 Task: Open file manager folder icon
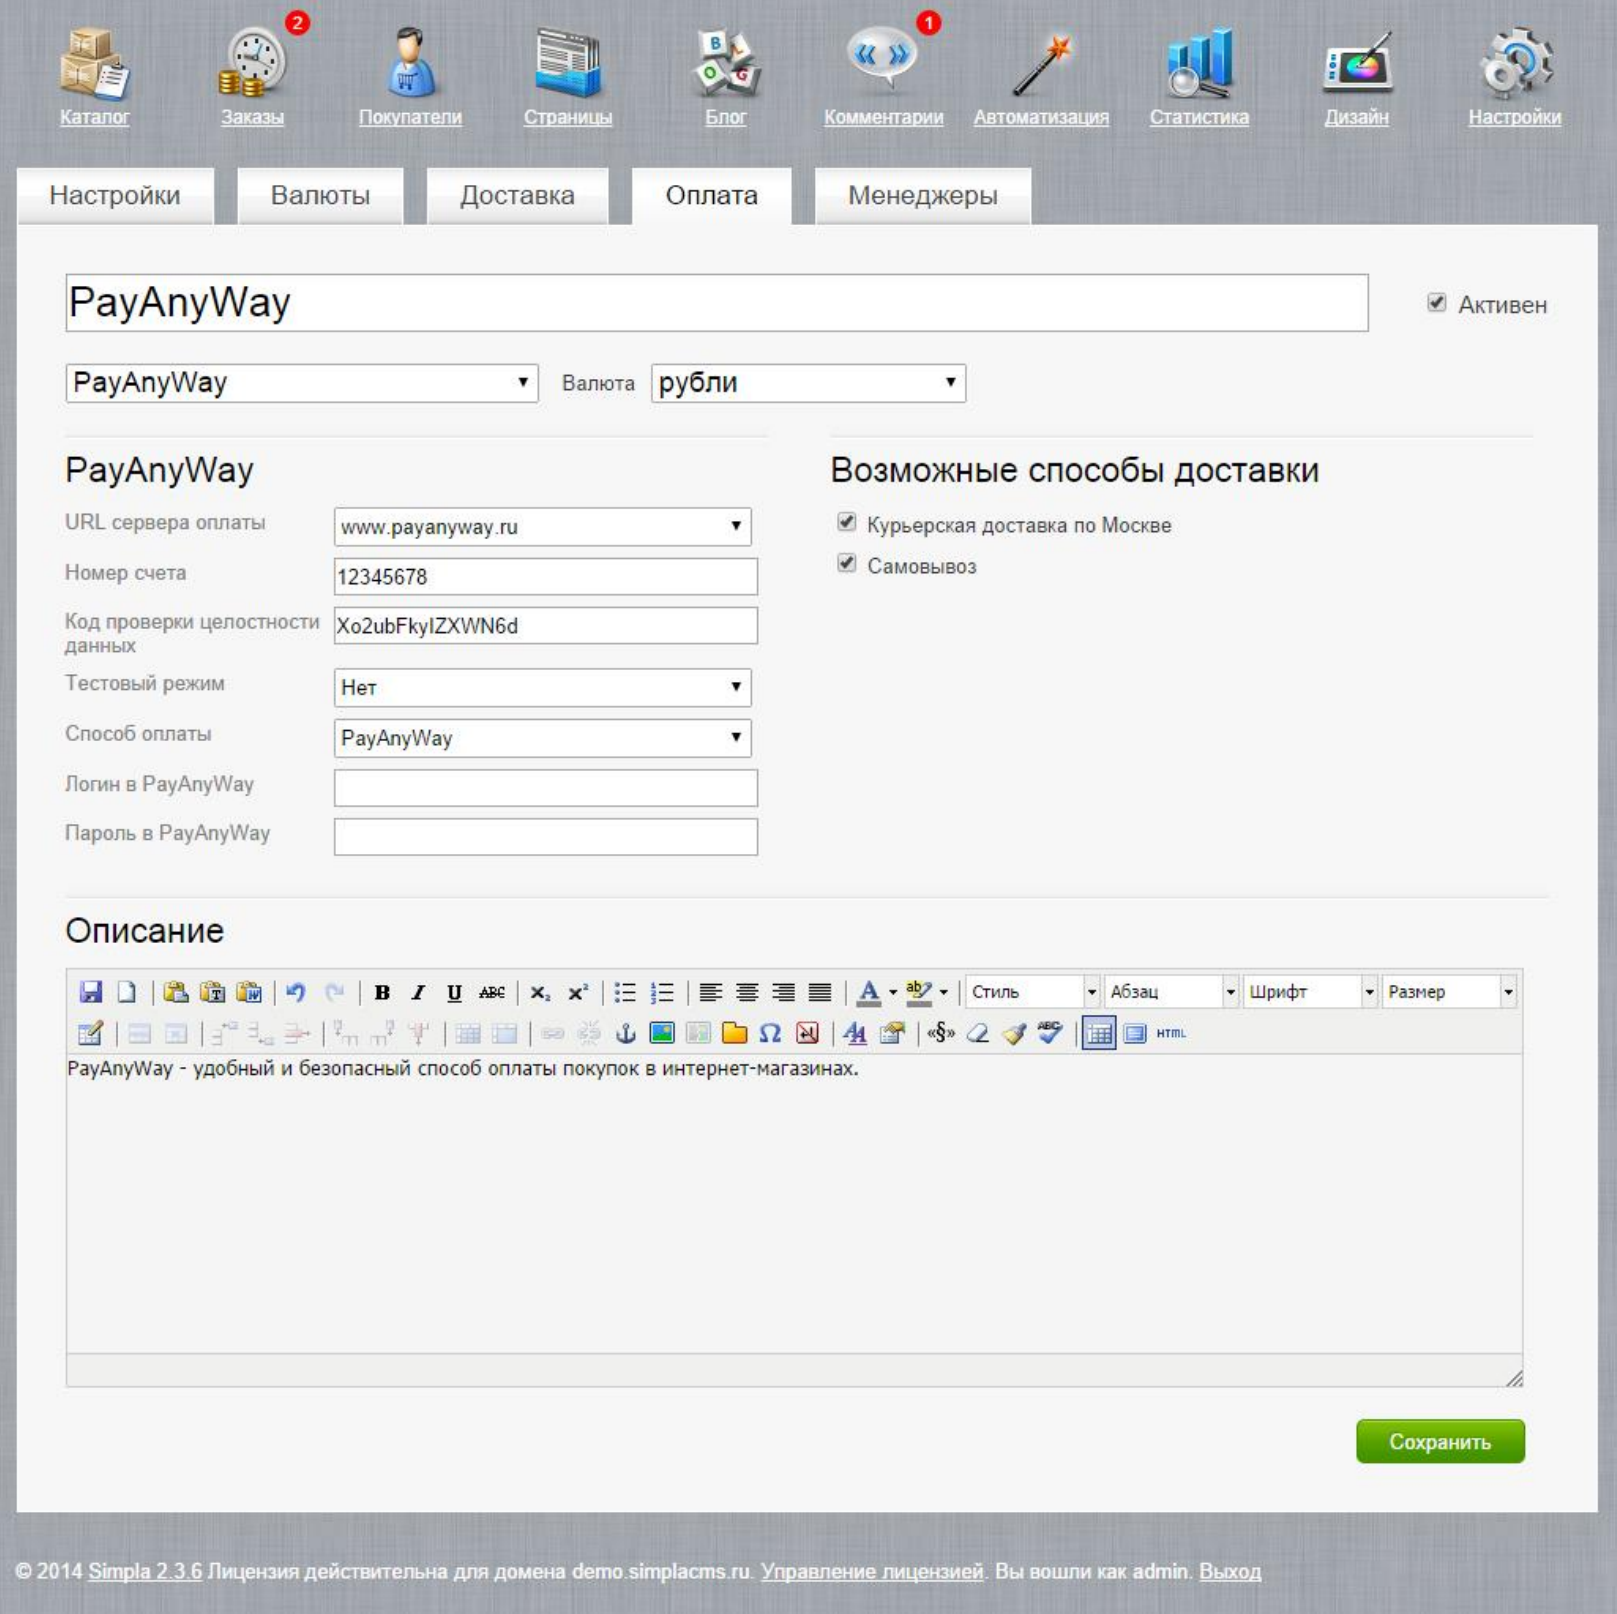pos(735,1033)
